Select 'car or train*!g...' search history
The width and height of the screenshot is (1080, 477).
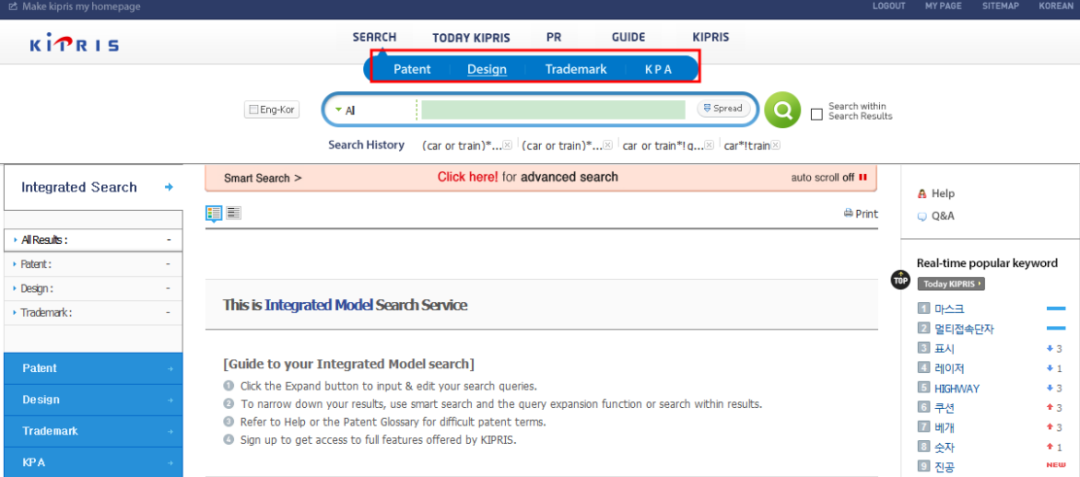663,146
